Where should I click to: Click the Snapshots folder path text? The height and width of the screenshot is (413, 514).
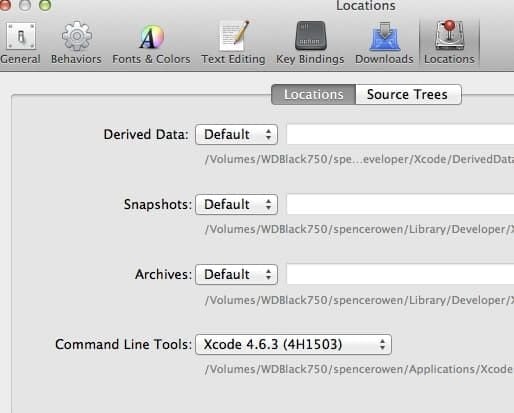click(359, 229)
